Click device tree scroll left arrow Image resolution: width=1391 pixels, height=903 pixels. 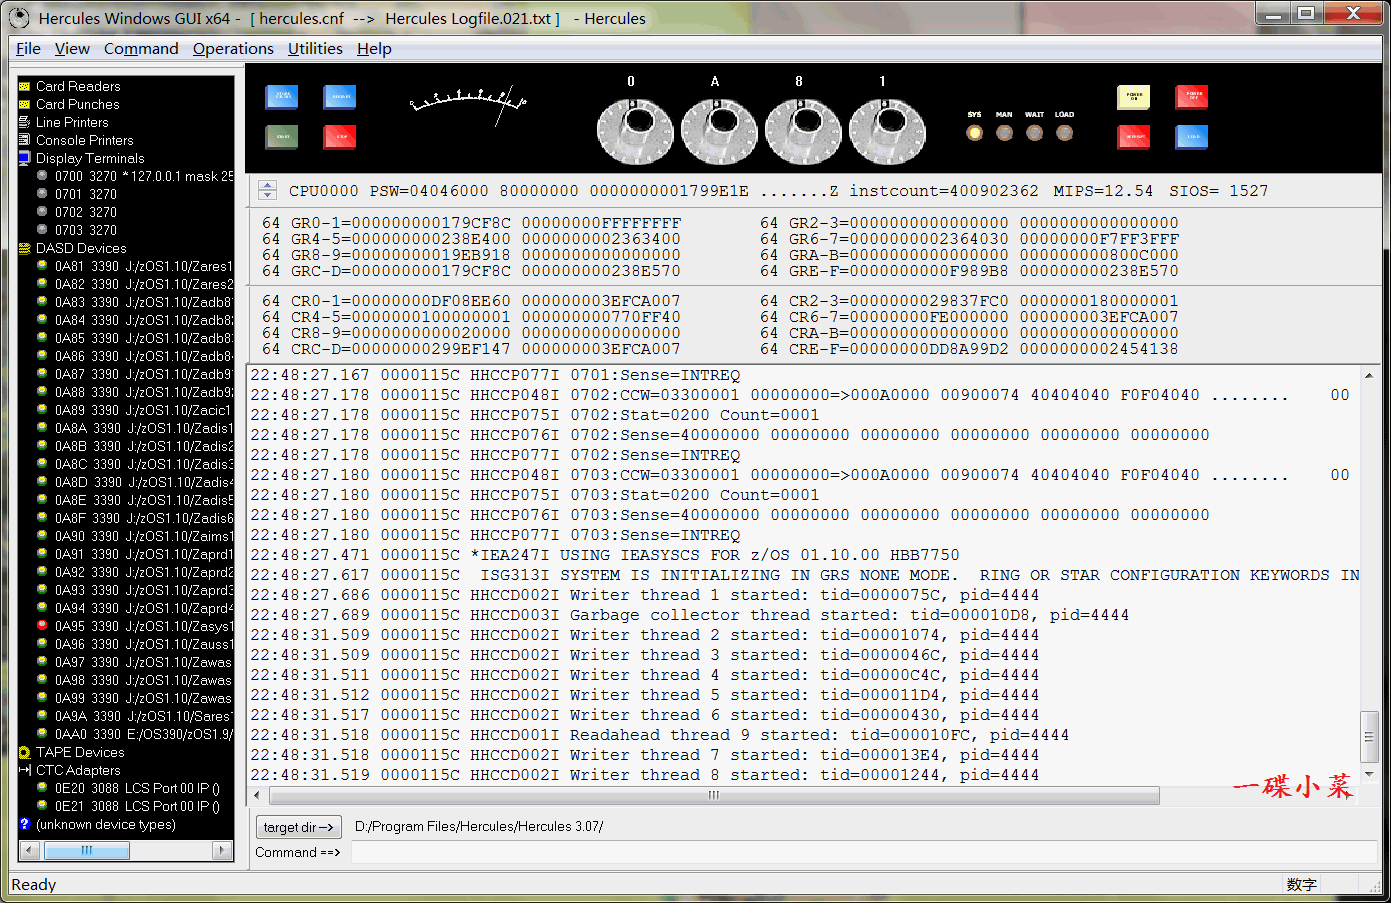[x=28, y=850]
